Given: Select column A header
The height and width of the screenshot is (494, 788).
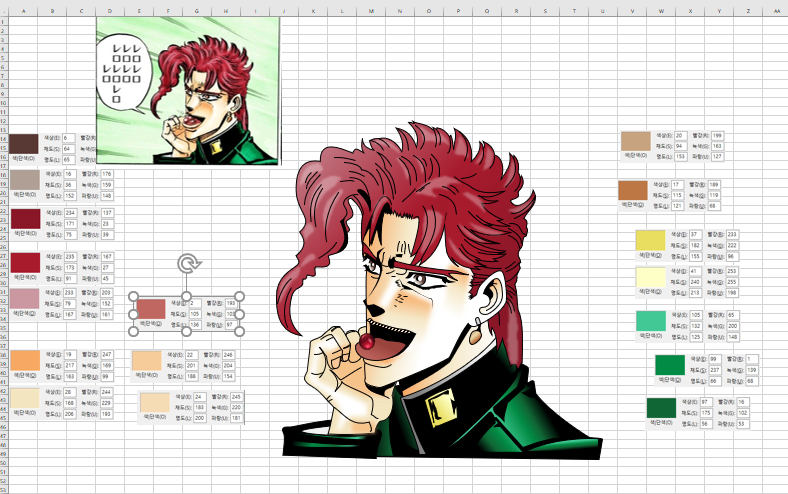Looking at the screenshot, I should coord(23,11).
